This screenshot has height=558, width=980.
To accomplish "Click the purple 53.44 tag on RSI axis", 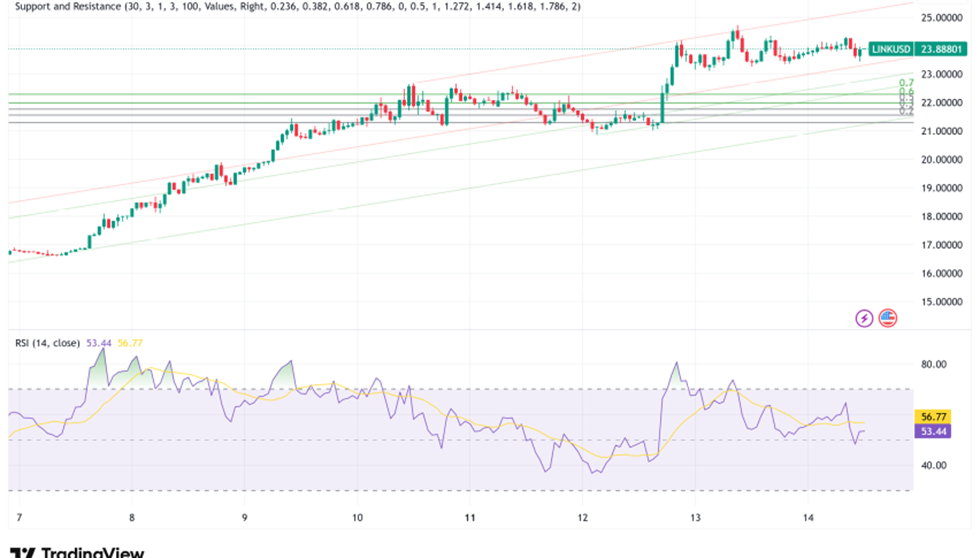I will click(x=932, y=431).
